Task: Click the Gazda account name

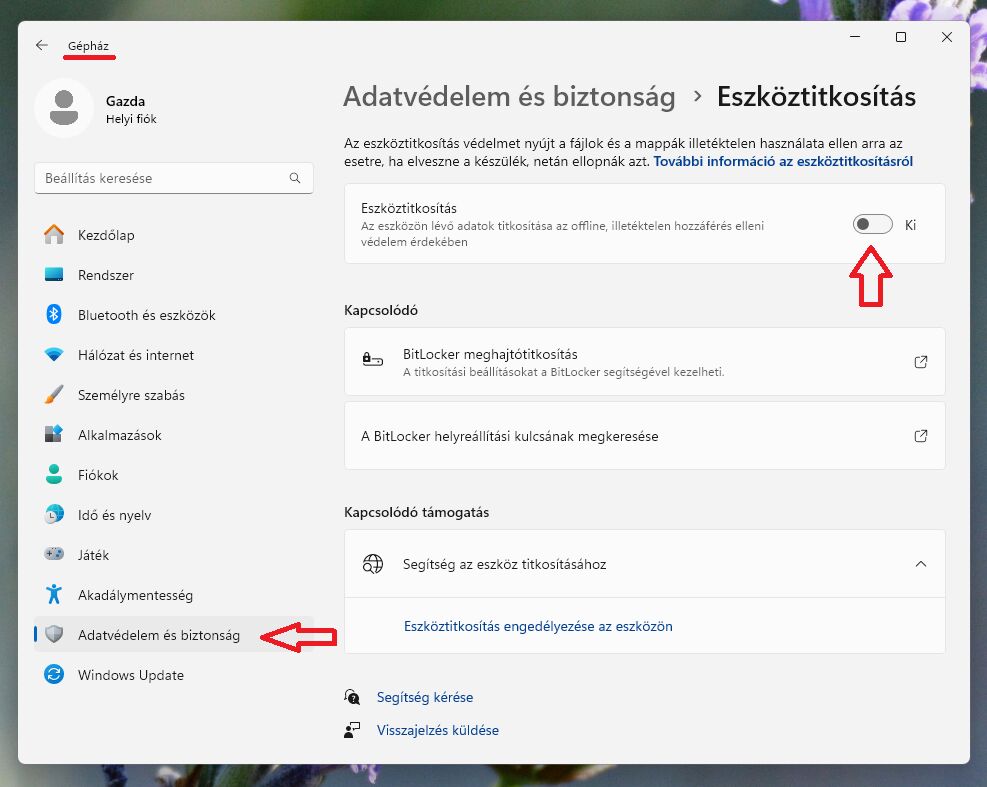Action: (125, 101)
